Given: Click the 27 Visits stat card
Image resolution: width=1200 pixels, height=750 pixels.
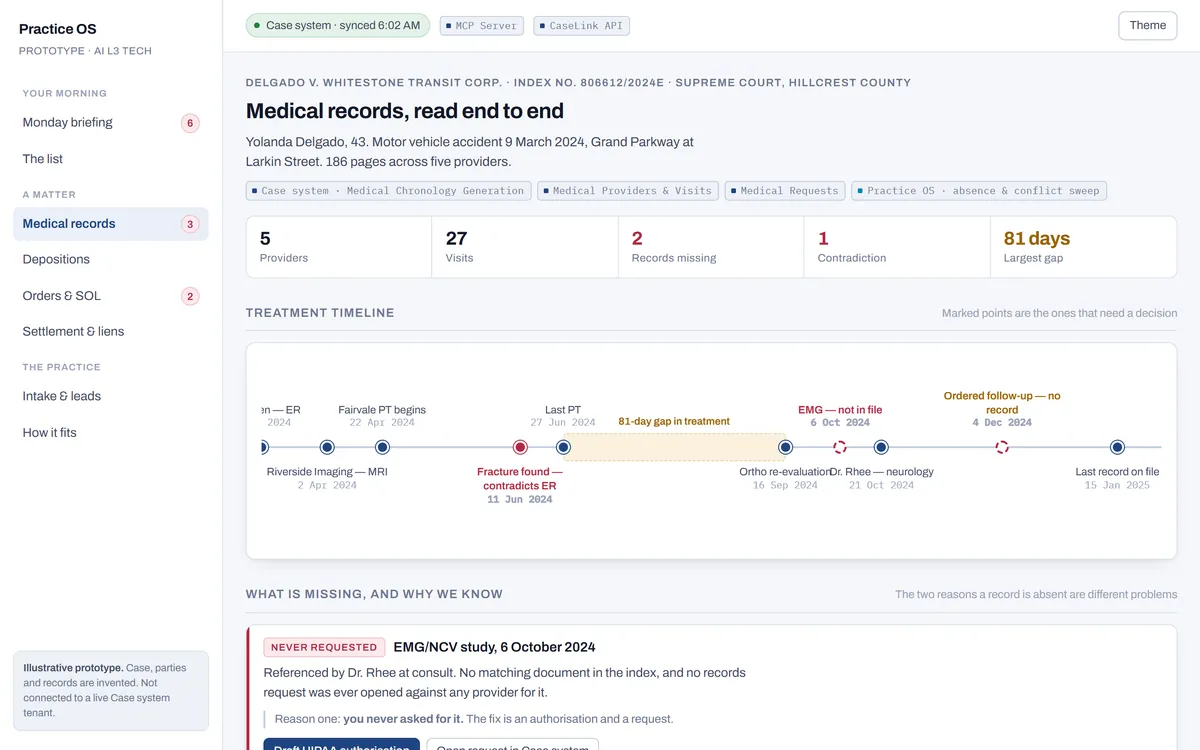Looking at the screenshot, I should (525, 247).
